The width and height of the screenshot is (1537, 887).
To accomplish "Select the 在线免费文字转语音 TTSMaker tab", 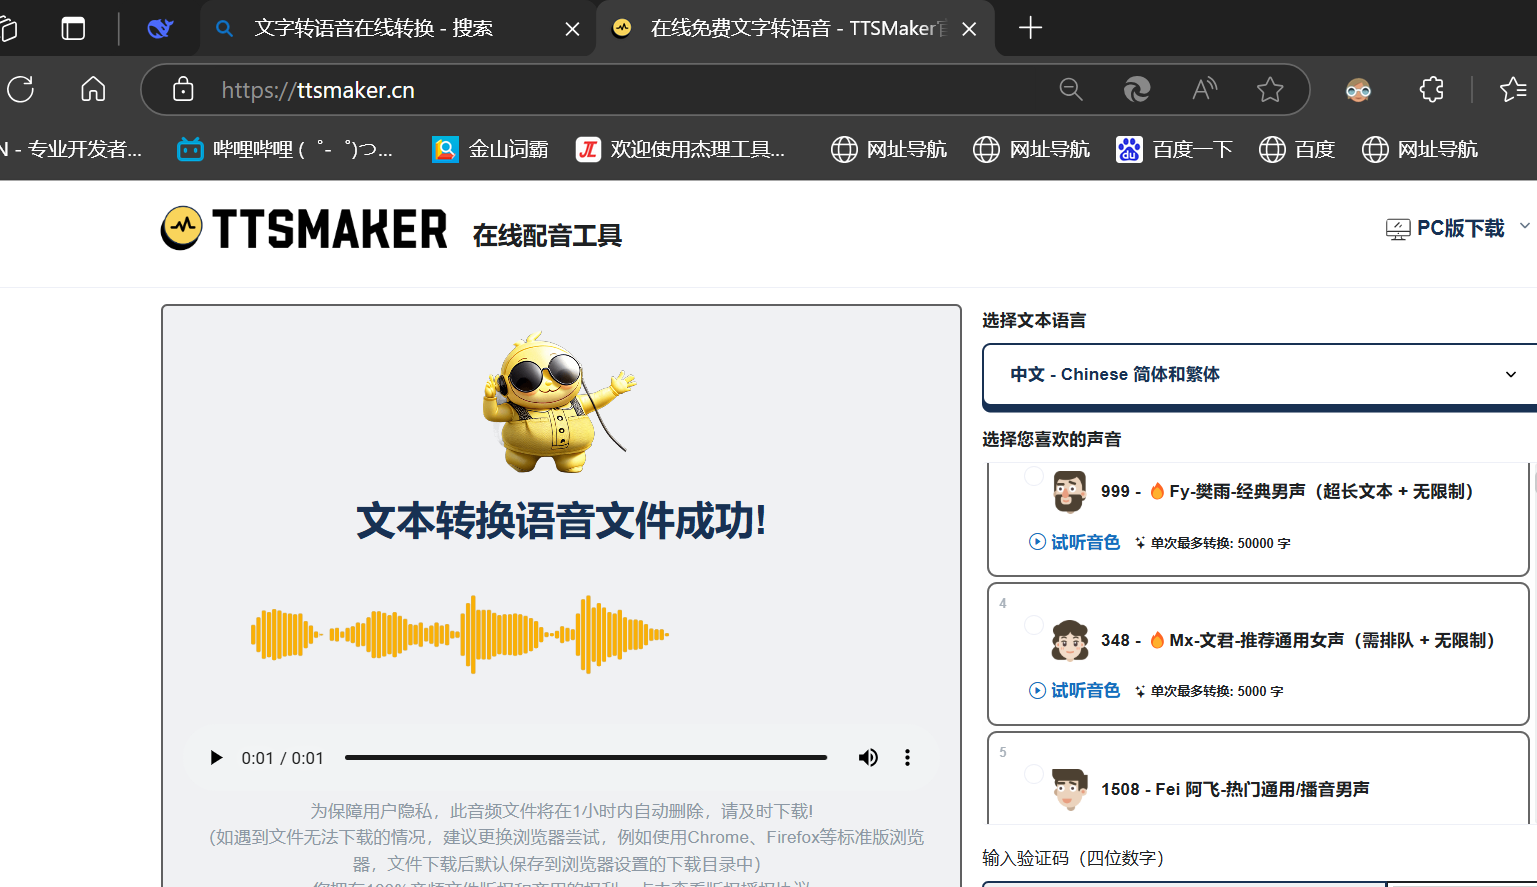I will coord(796,29).
